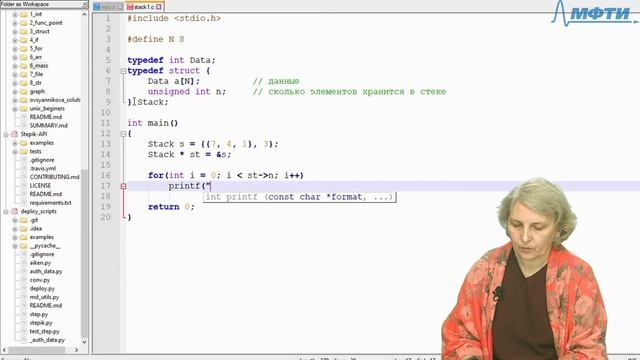The width and height of the screenshot is (640, 360).
Task: Click the 7_file folder icon
Action: pos(24,74)
